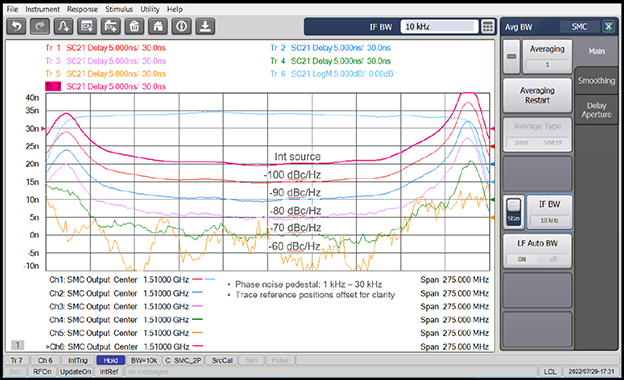Click the add window icon

pos(111,27)
